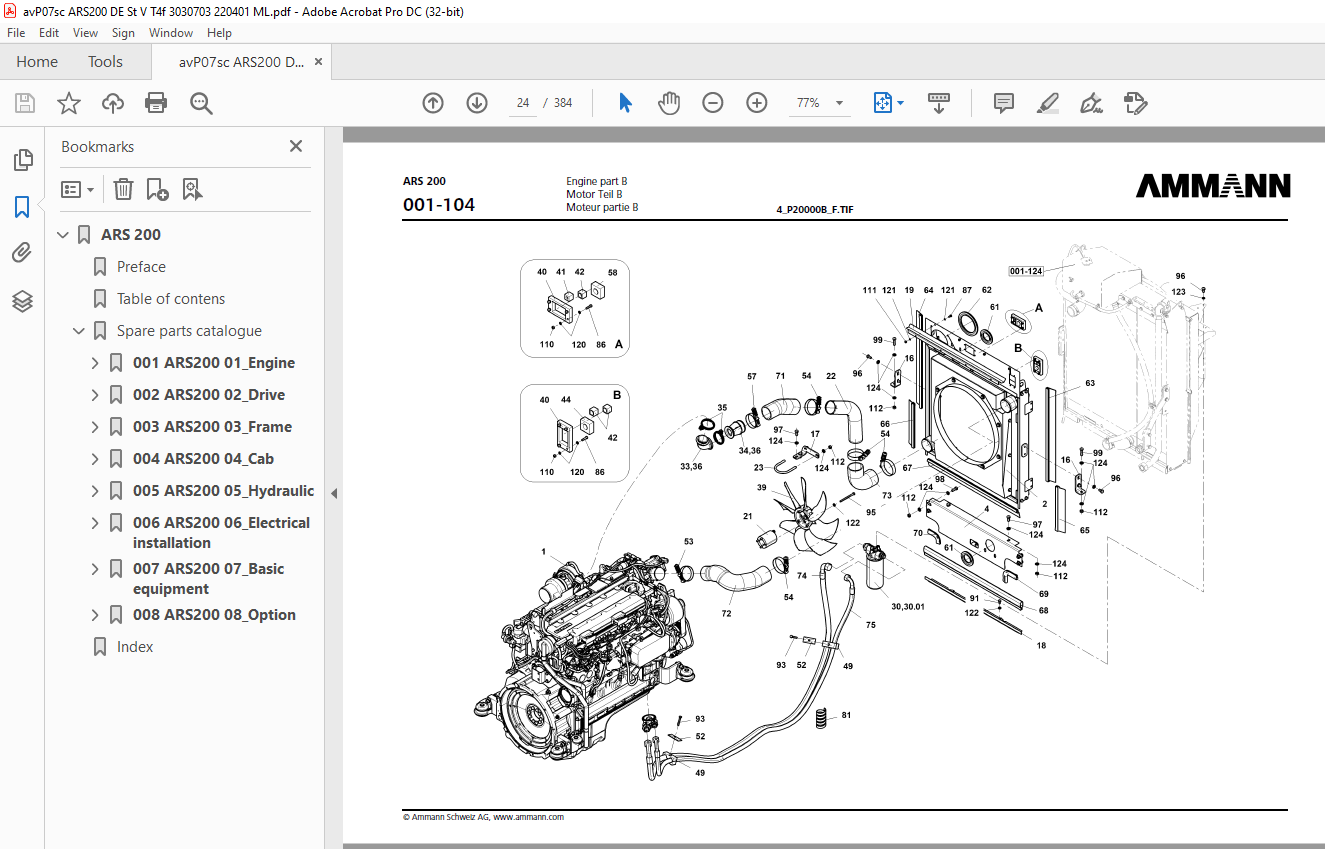Screen dimensions: 1325x849
Task: Switch to the Home tab
Action: click(37, 62)
